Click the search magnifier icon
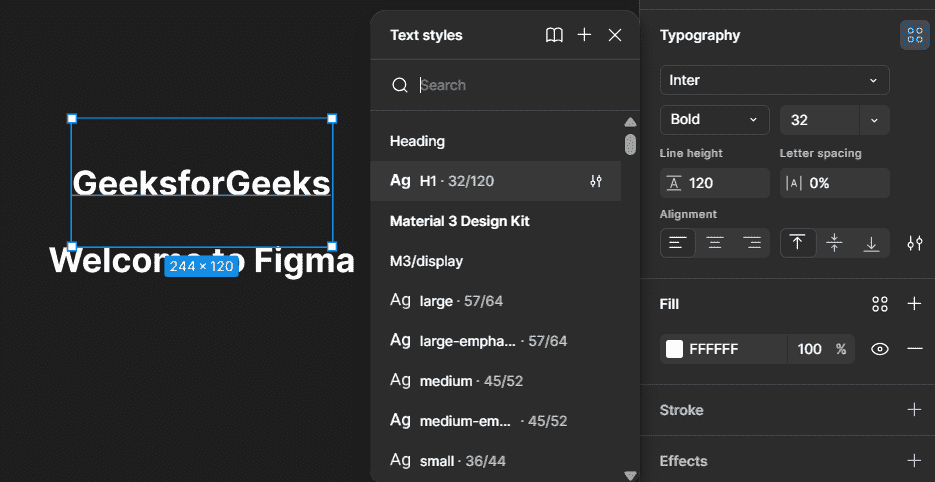The width and height of the screenshot is (935, 482). tap(400, 85)
